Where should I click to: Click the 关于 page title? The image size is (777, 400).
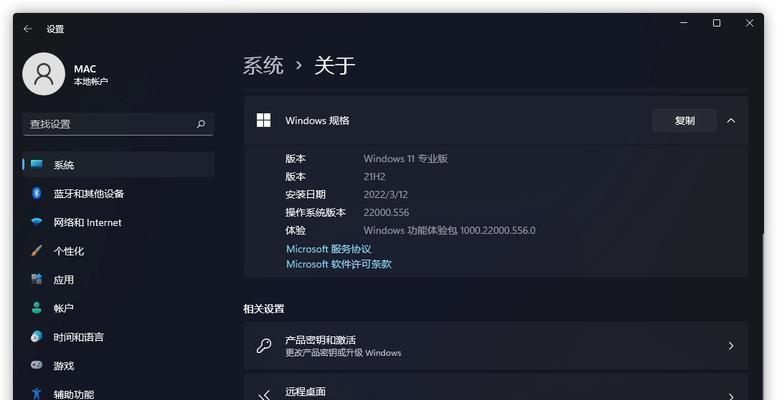[x=334, y=65]
